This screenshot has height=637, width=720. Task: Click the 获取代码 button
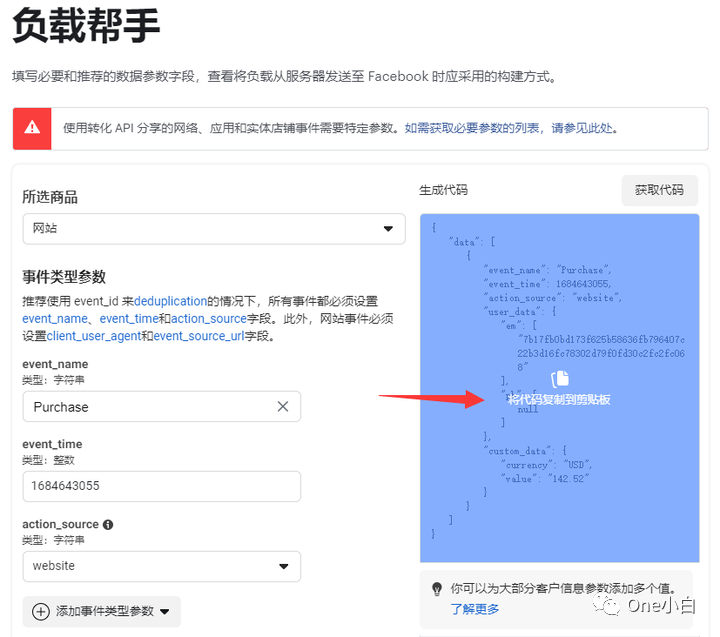point(659,190)
